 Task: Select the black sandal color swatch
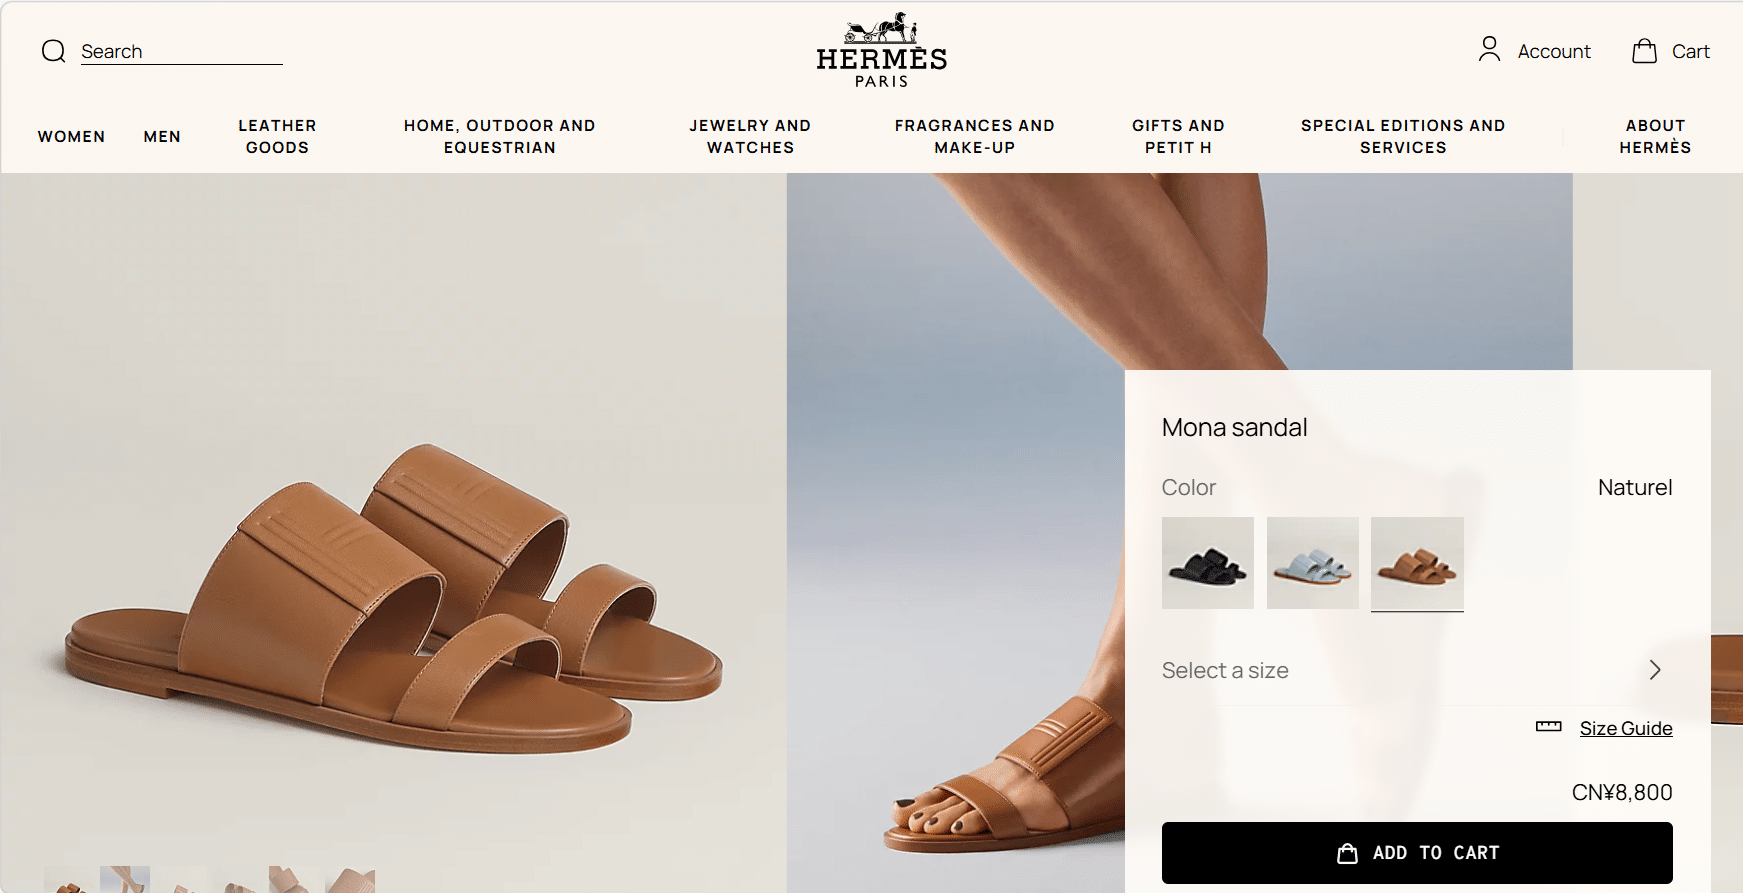(1208, 563)
